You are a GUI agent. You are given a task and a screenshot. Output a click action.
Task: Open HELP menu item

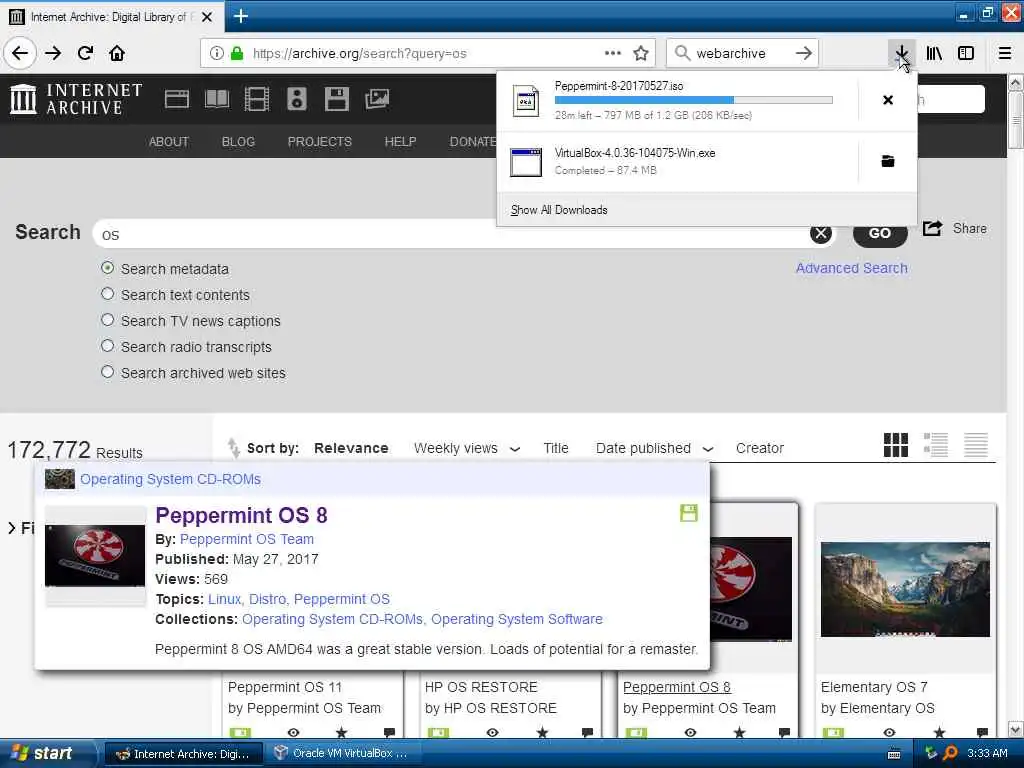coord(400,142)
